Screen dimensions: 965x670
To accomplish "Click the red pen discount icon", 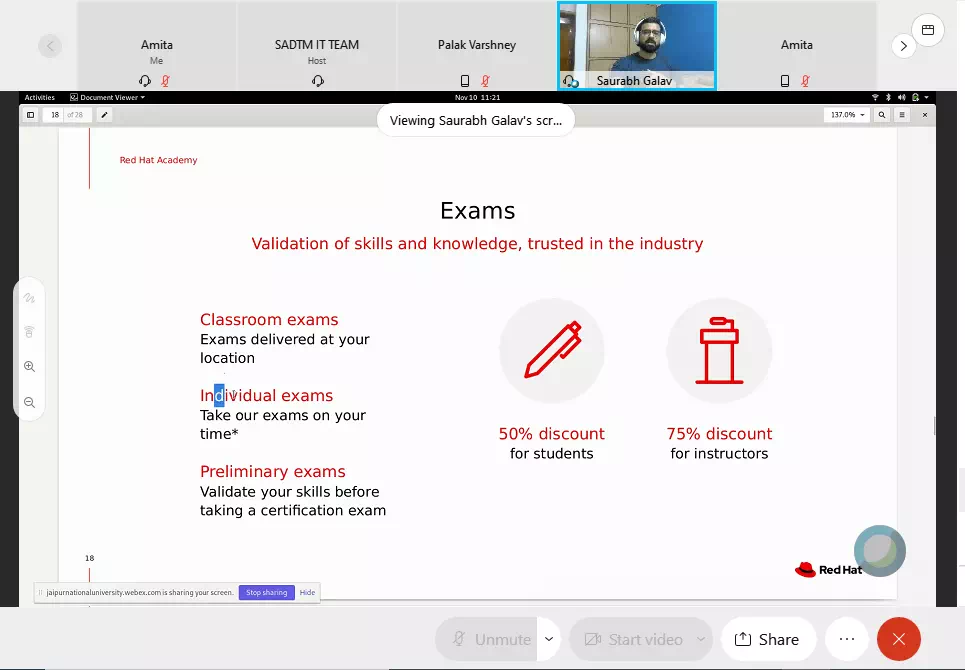I will pyautogui.click(x=552, y=350).
